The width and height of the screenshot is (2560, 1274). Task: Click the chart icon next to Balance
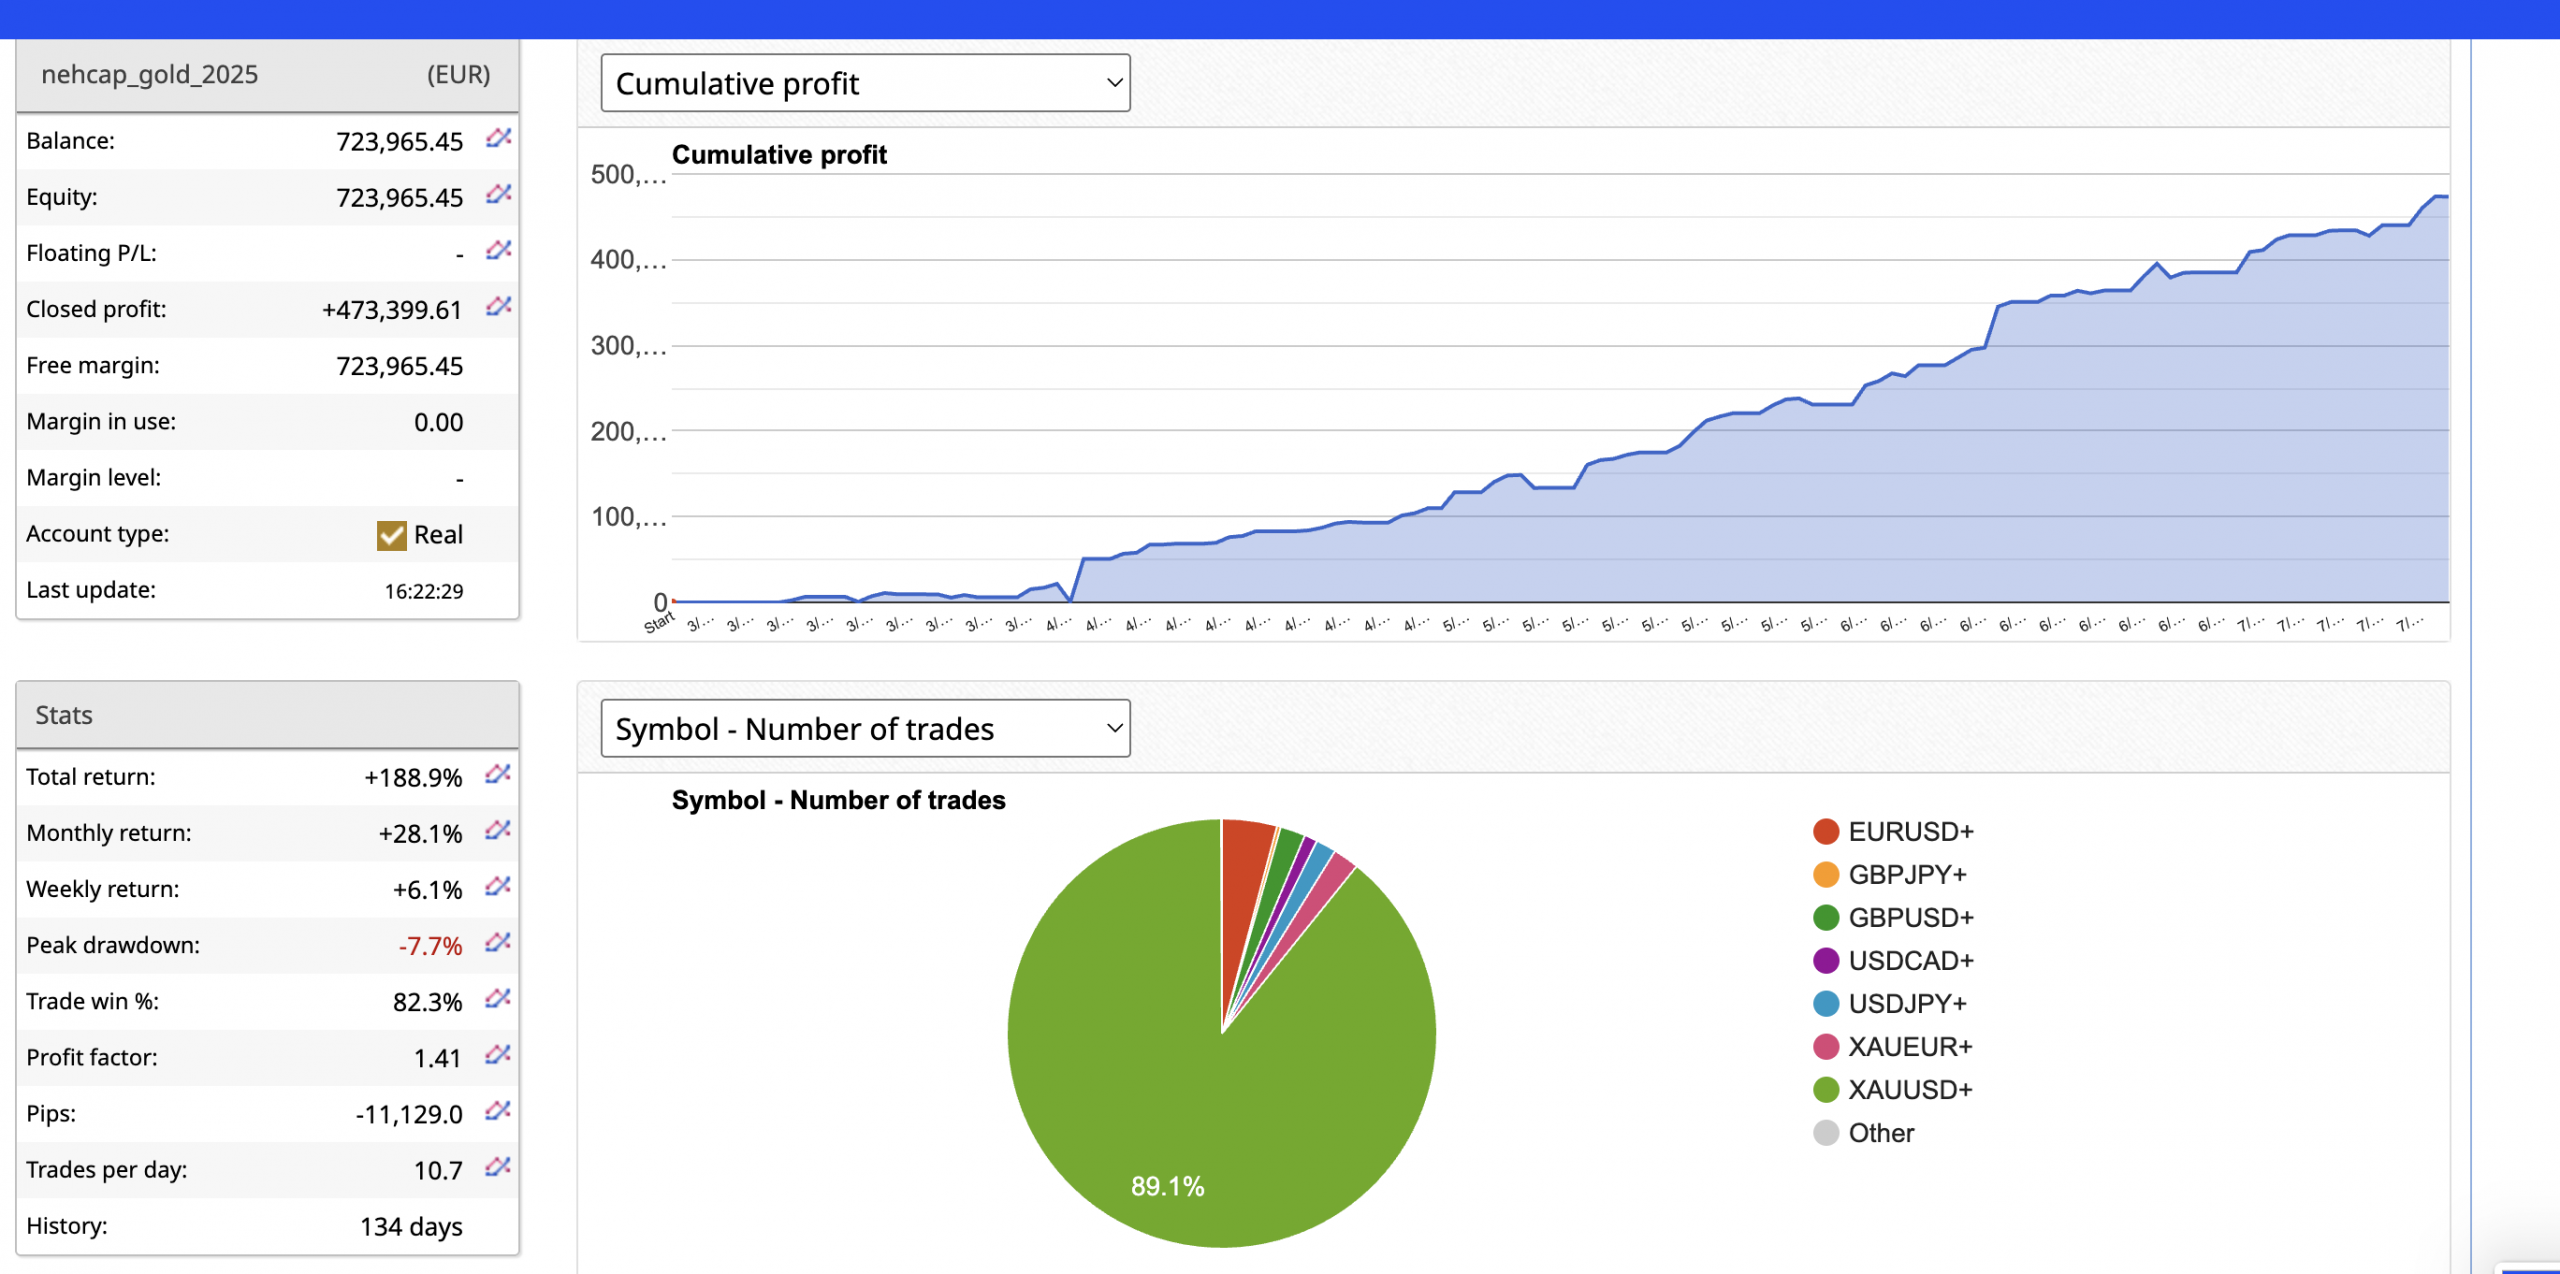(x=498, y=138)
